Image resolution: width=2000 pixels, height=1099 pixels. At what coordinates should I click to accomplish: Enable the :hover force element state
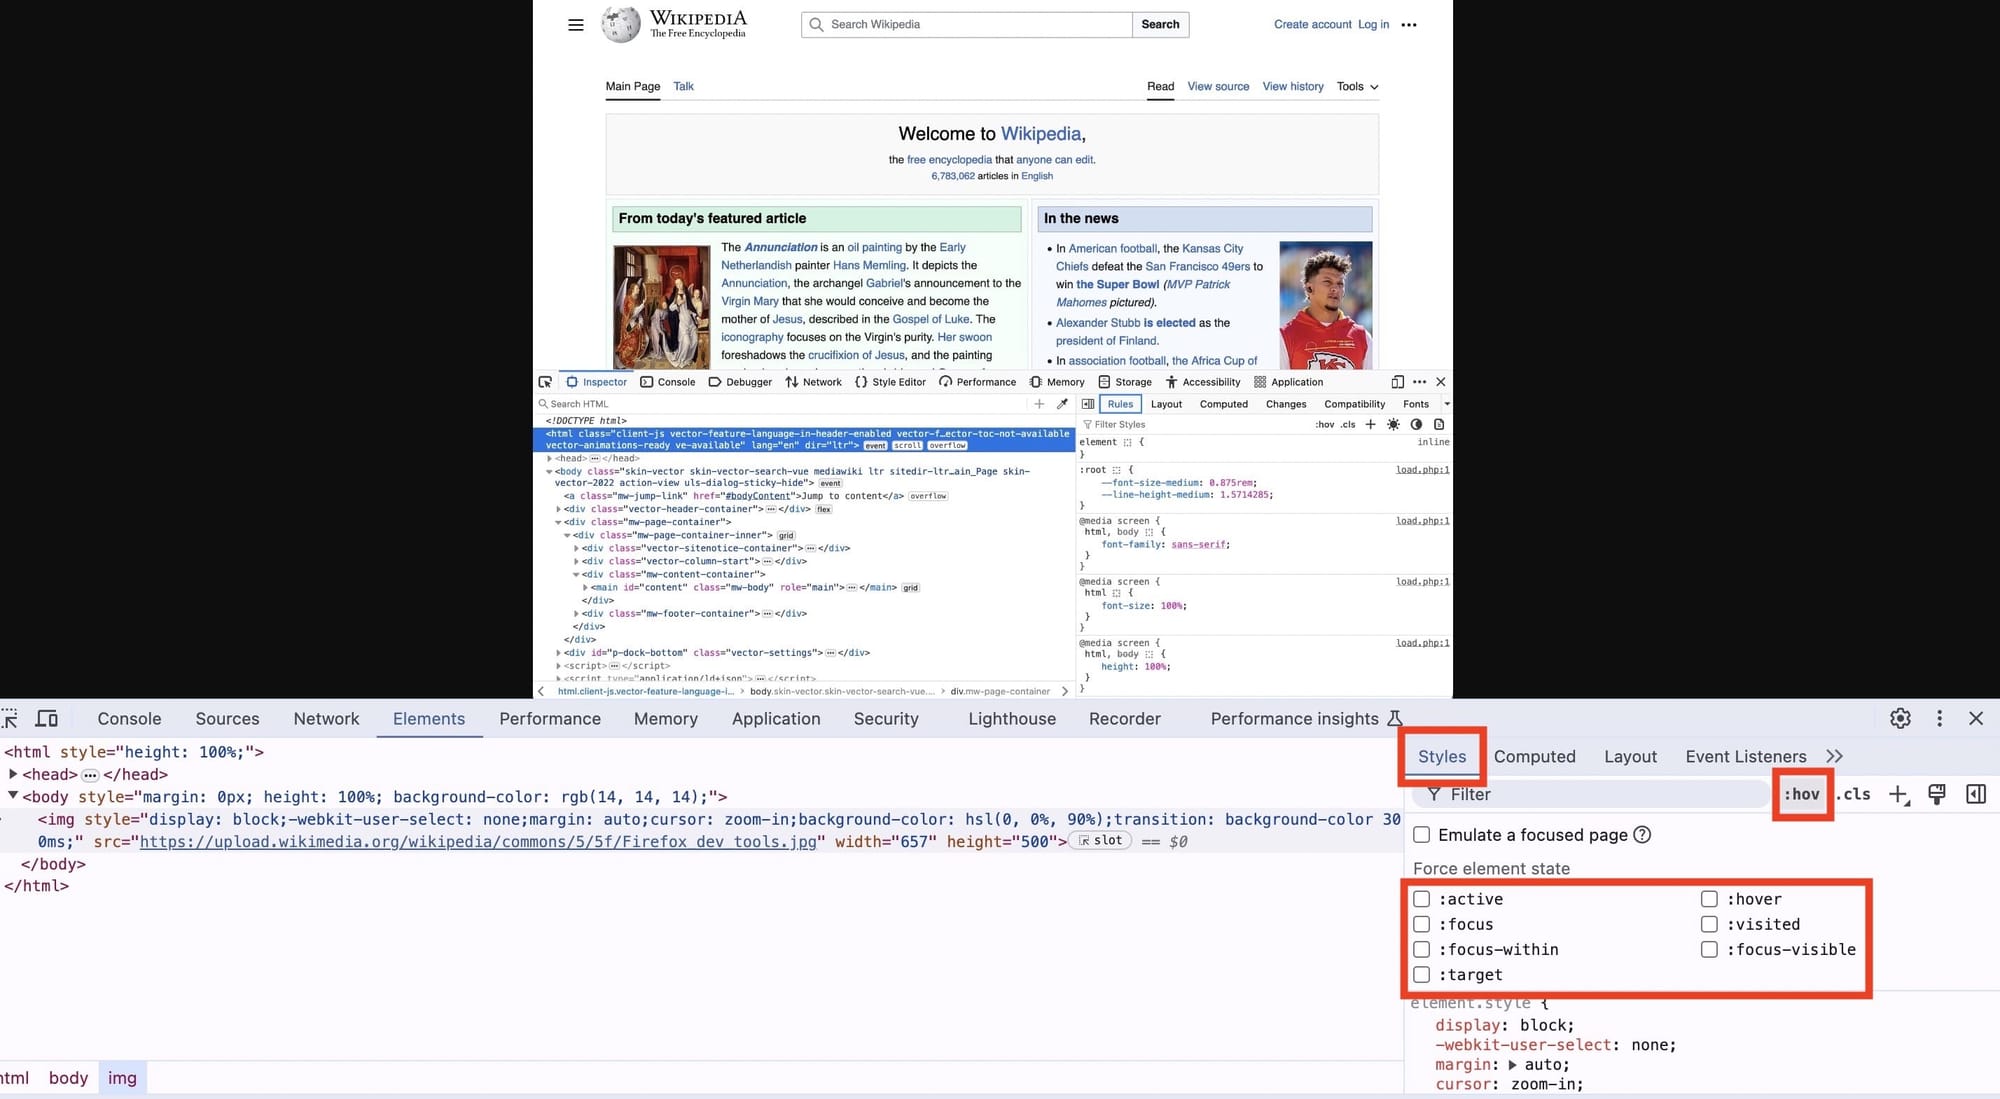click(x=1708, y=897)
